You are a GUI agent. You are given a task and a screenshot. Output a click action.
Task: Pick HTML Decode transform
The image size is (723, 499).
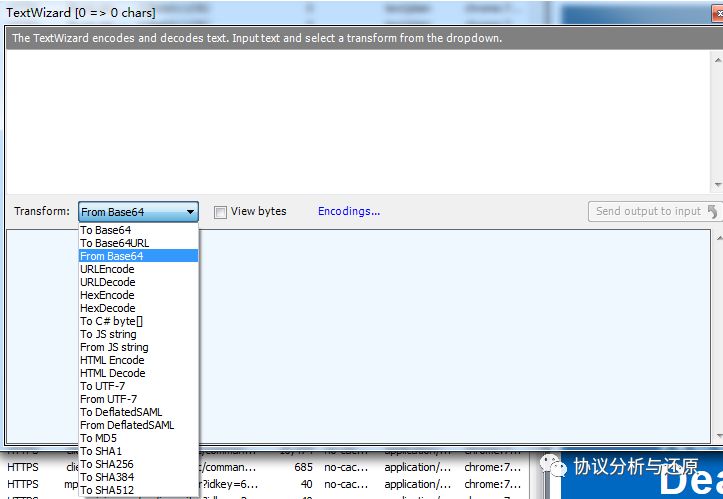point(138,373)
